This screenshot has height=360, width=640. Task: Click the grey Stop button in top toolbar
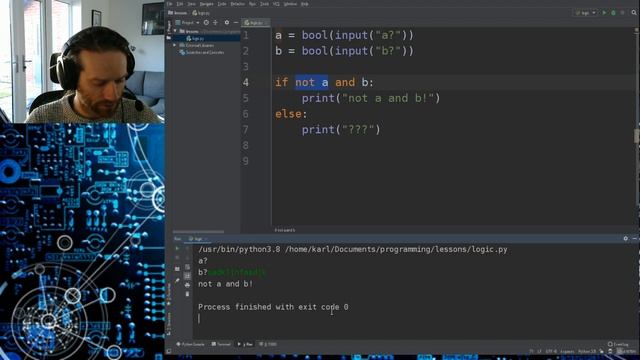point(622,13)
